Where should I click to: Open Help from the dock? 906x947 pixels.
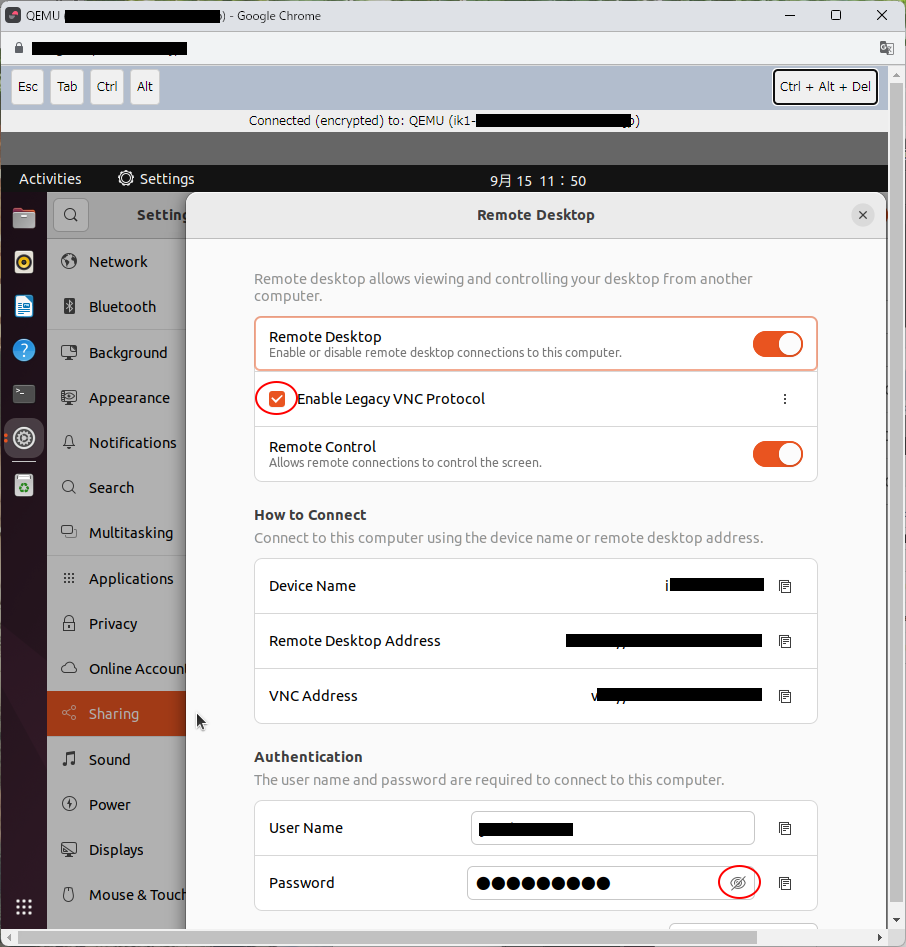24,350
